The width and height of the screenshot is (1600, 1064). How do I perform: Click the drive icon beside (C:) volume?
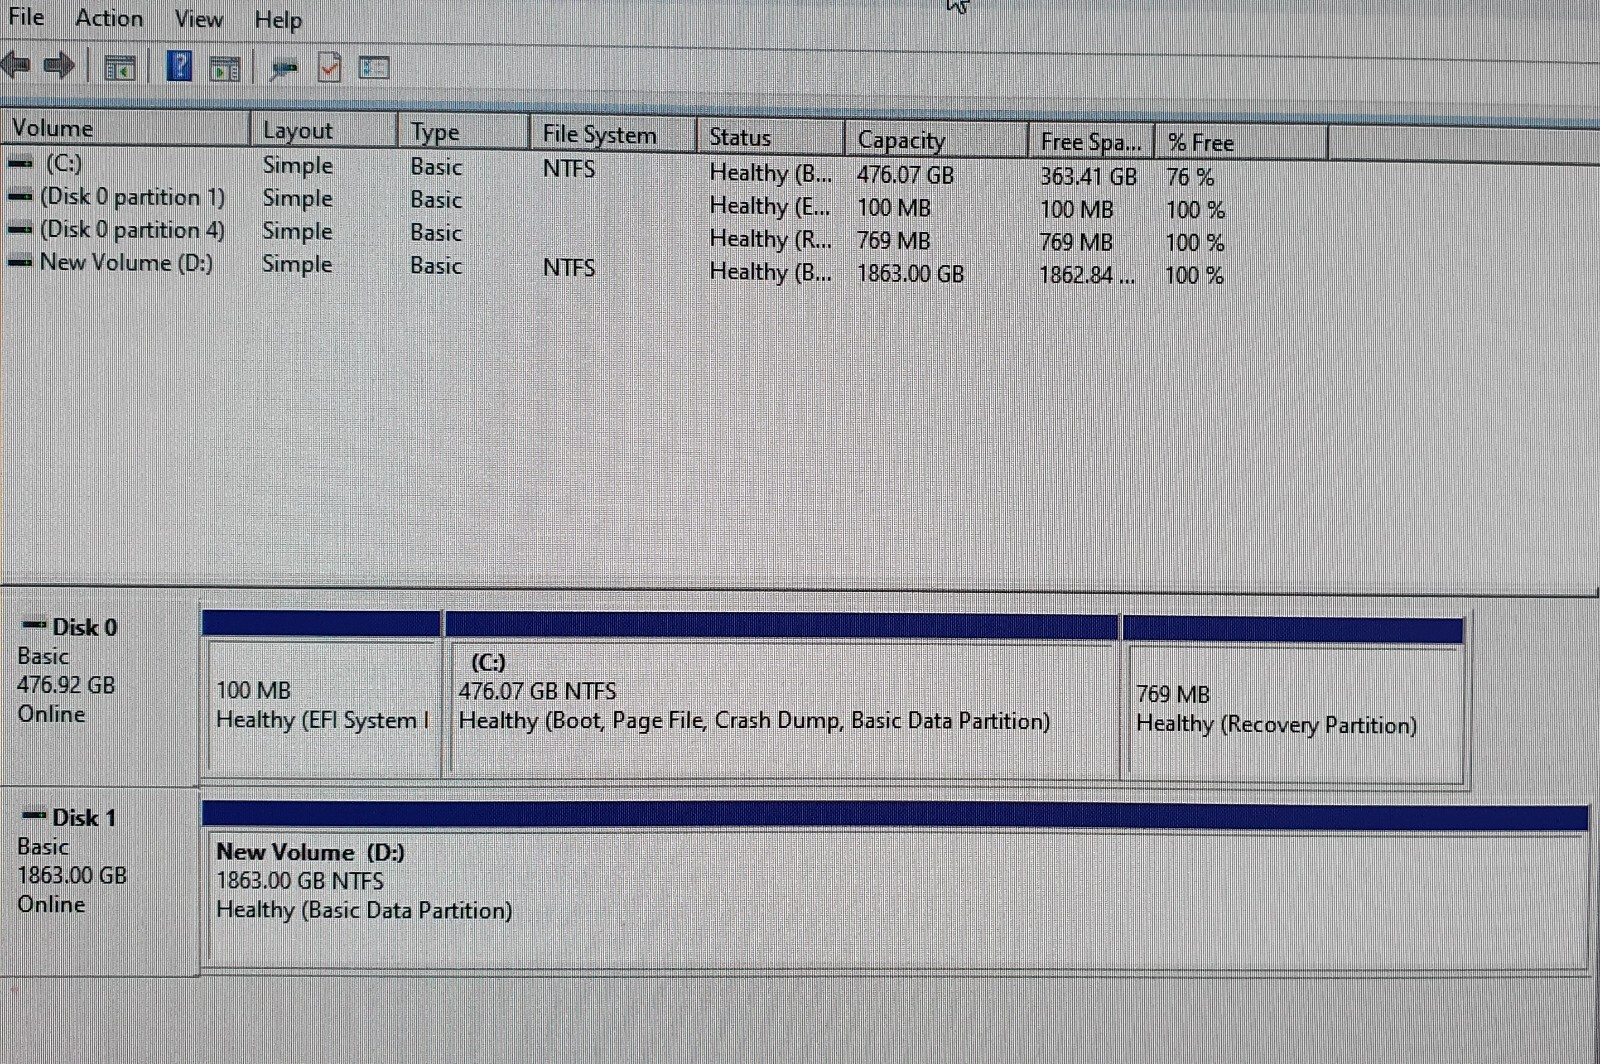20,163
